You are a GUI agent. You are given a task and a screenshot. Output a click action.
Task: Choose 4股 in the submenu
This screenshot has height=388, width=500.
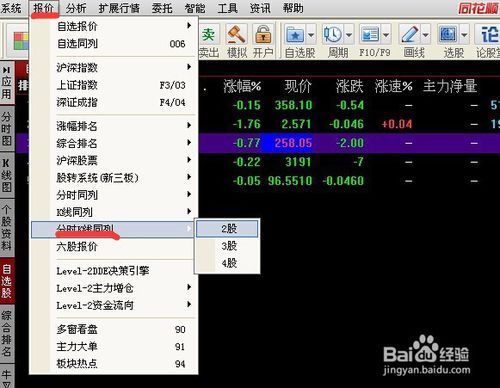227,263
